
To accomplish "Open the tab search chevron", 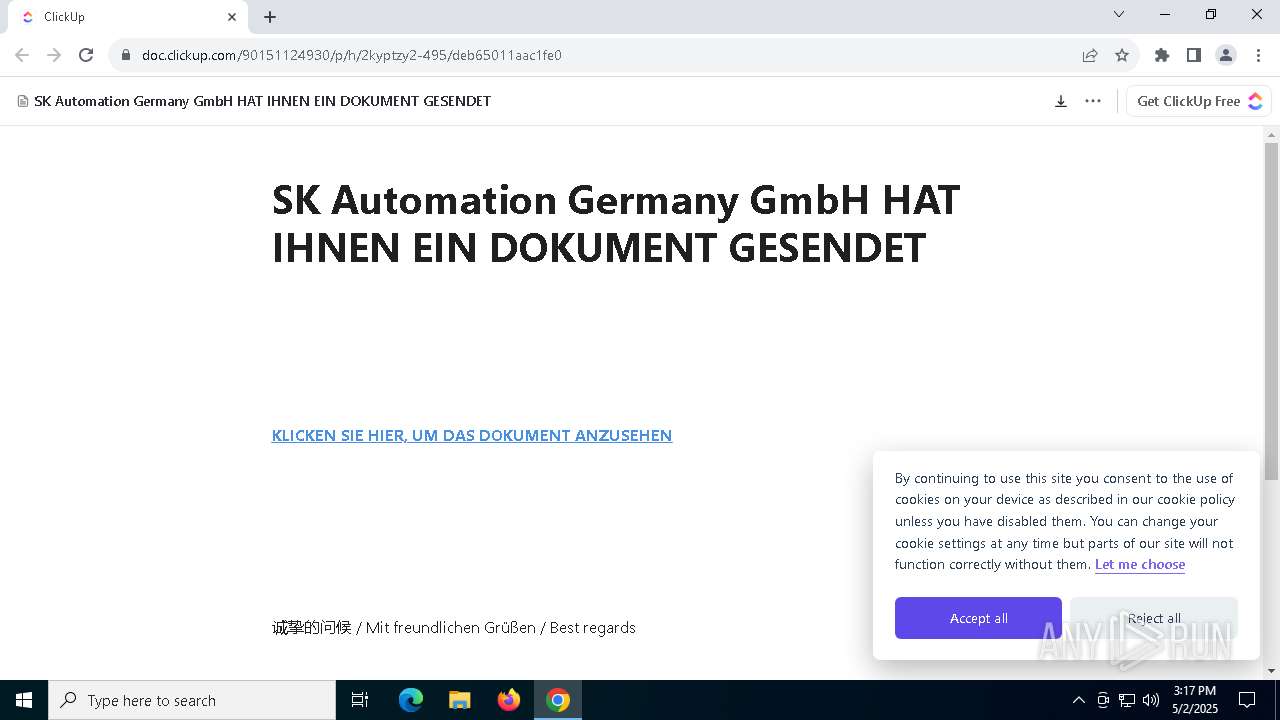I will (1119, 14).
